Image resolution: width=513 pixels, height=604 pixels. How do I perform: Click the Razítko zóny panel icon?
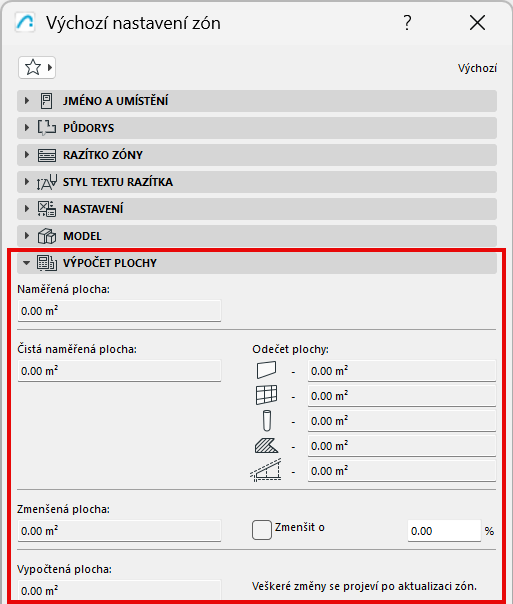[47, 155]
